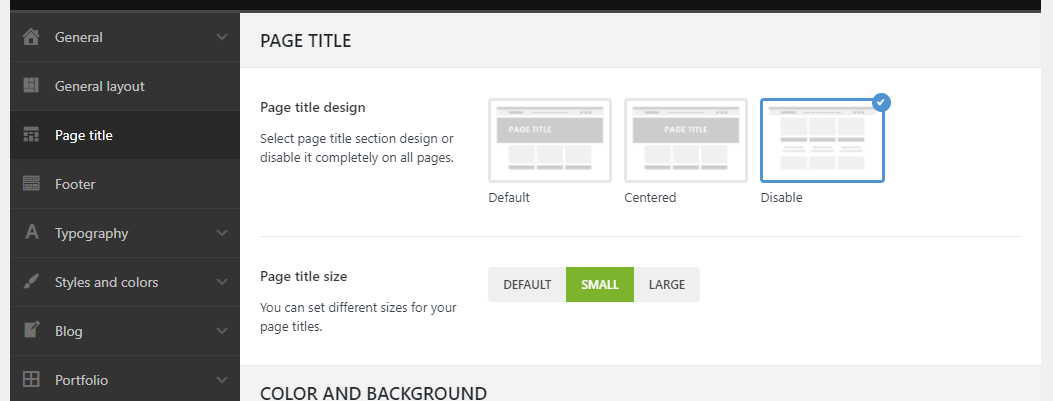Expand the Styles and colors chevron

(x=222, y=282)
